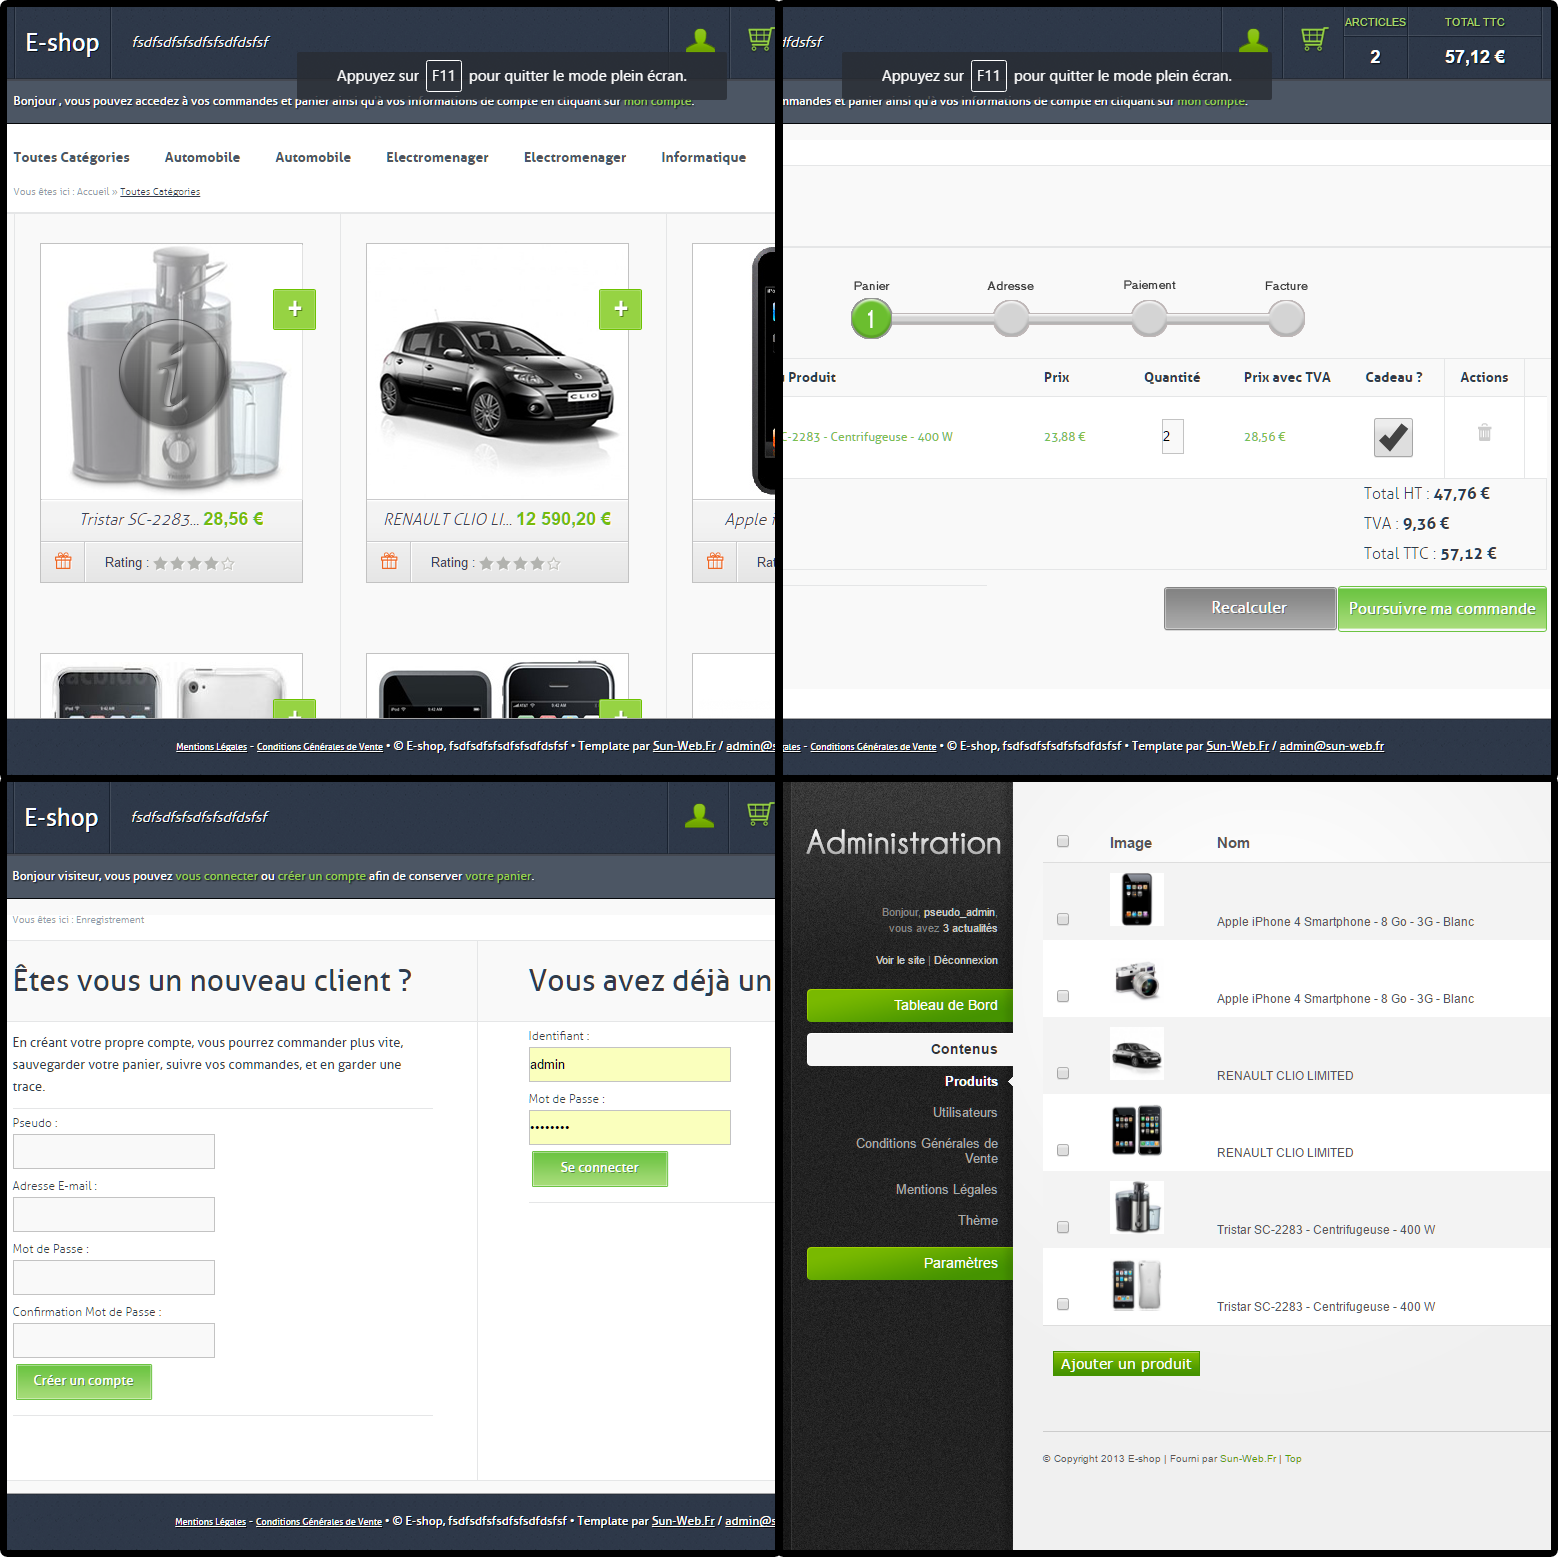Add the Tristar centrifugeuse via the plus icon
Screen dimensions: 1558x1557
click(294, 310)
